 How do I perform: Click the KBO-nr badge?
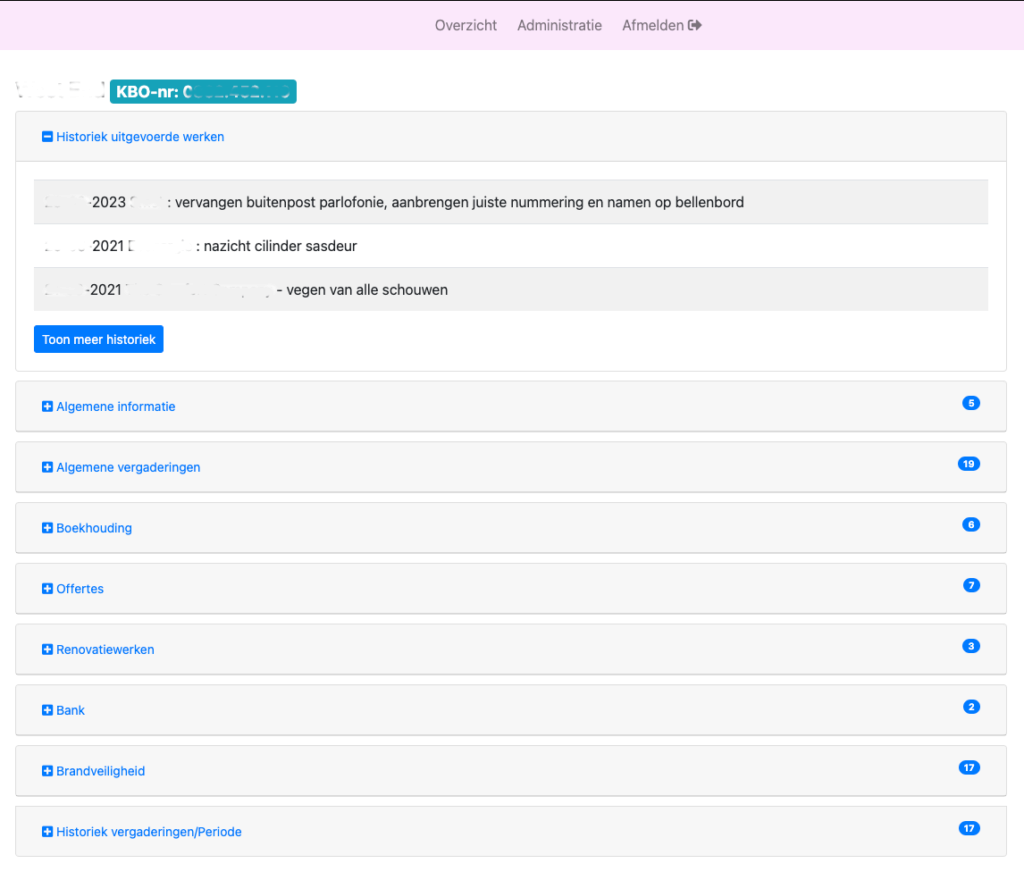[203, 91]
